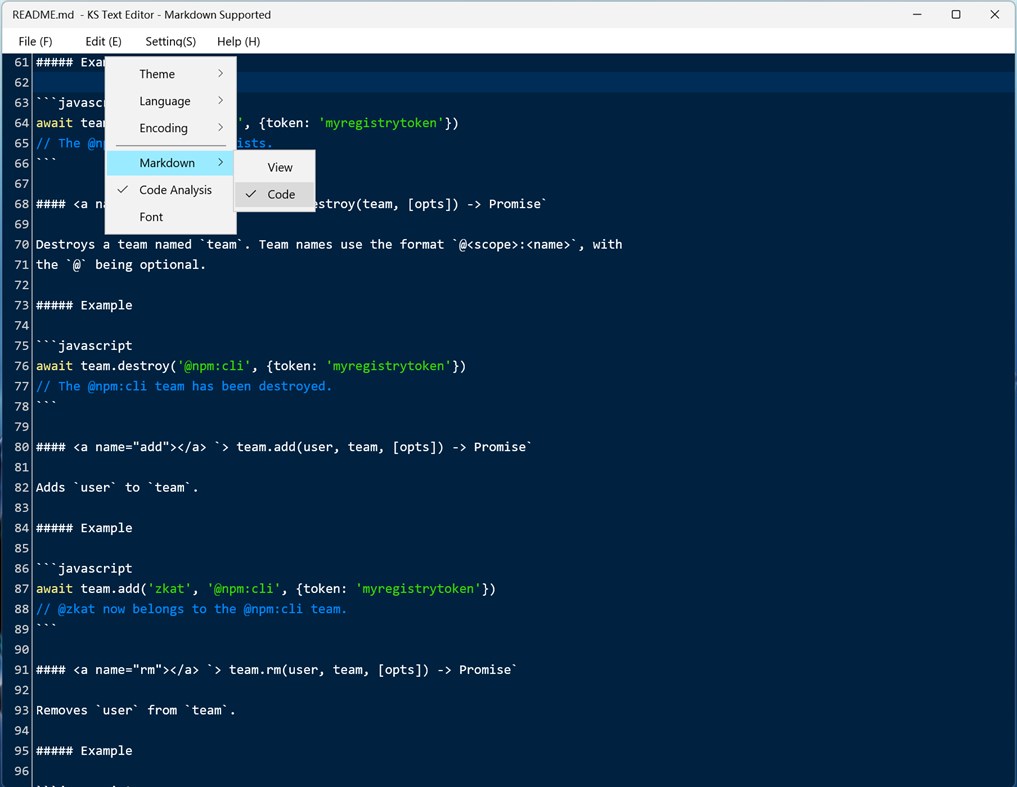
Task: Click the chevron icon next to Encoding
Action: click(x=219, y=128)
